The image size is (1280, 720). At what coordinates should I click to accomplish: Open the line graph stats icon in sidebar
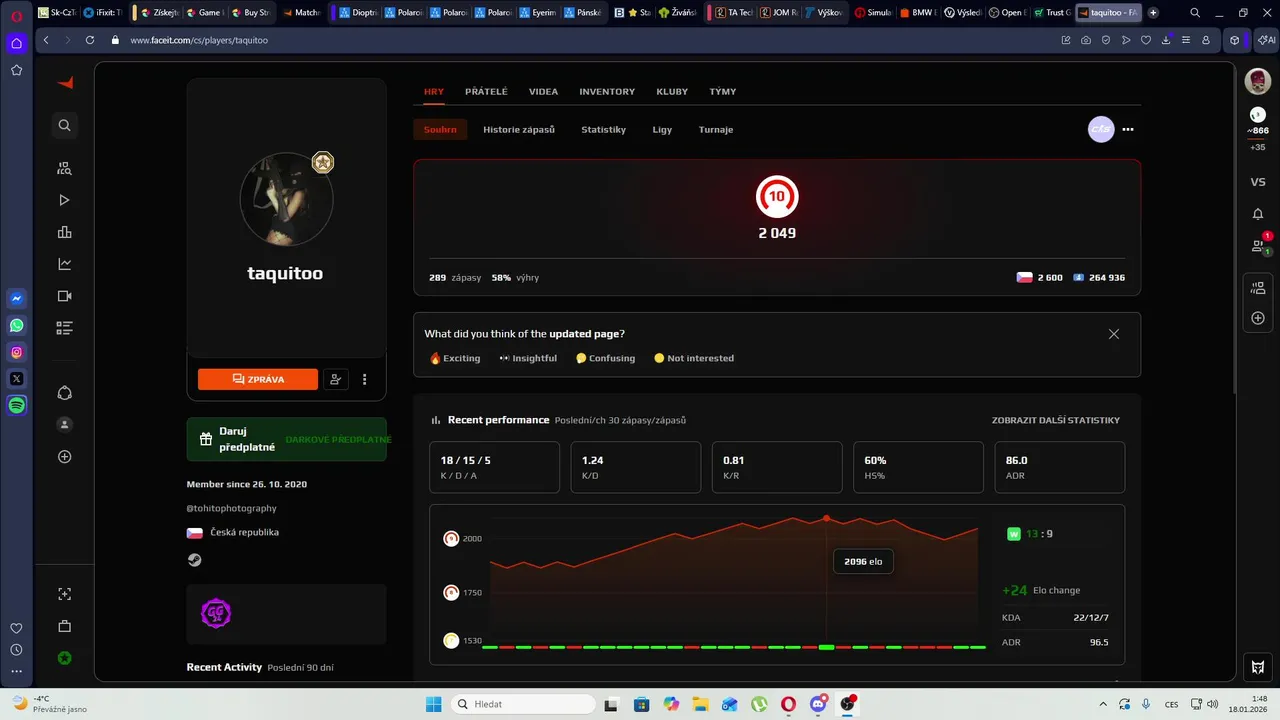(x=65, y=264)
